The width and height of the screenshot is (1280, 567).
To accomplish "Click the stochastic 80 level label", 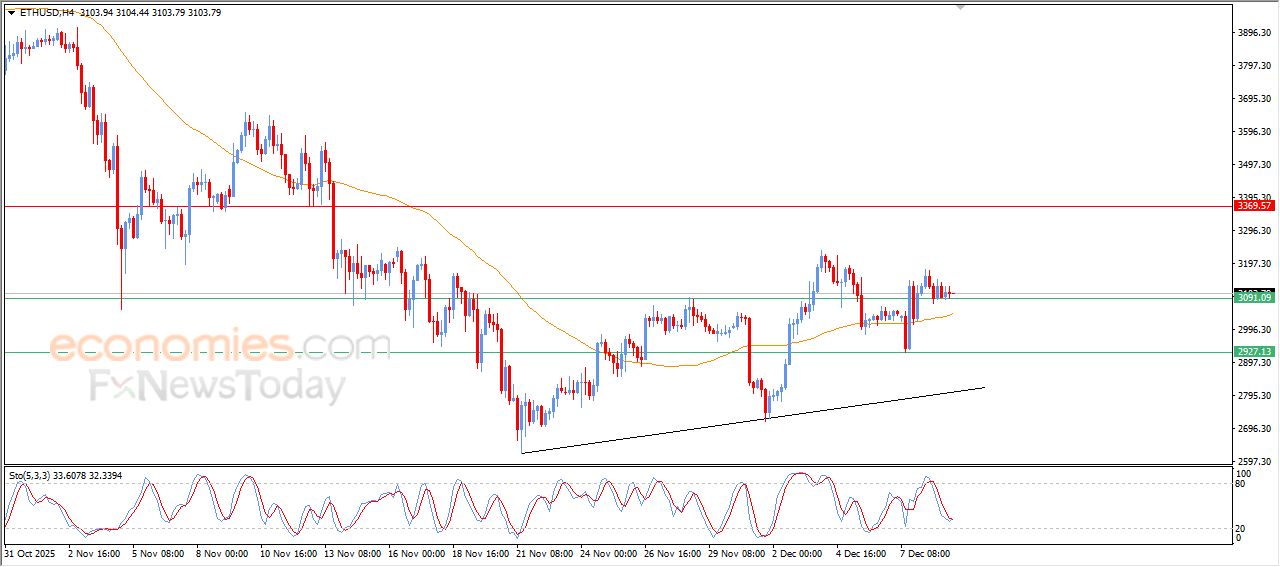I will (x=1242, y=484).
